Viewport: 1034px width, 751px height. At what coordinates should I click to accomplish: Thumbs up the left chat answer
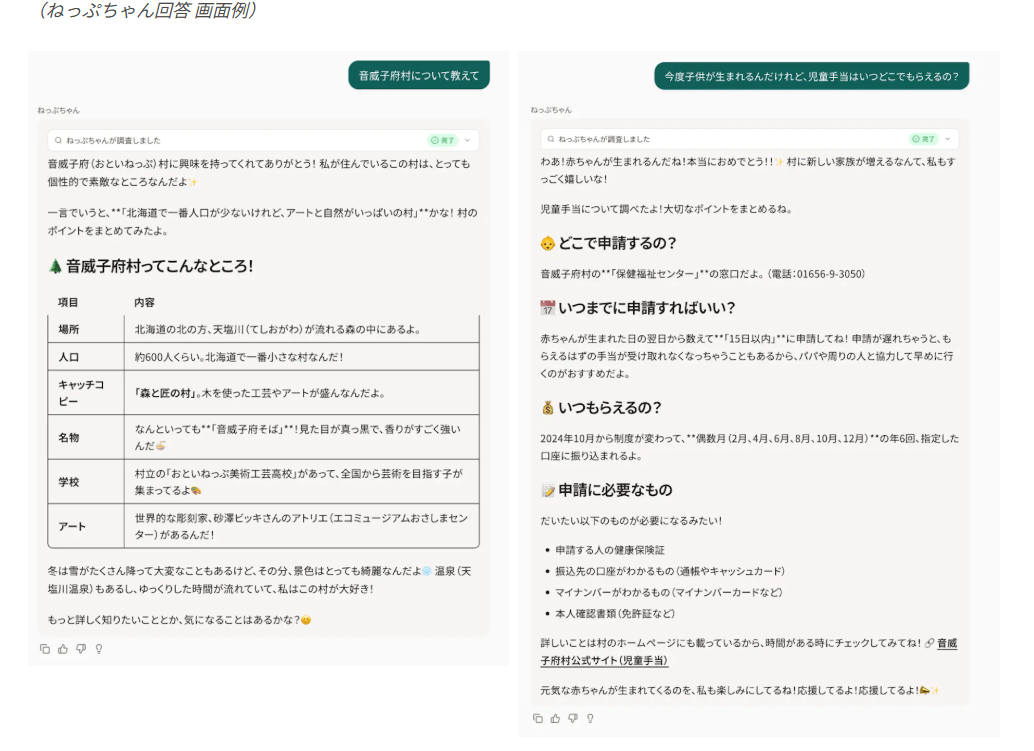(x=63, y=649)
